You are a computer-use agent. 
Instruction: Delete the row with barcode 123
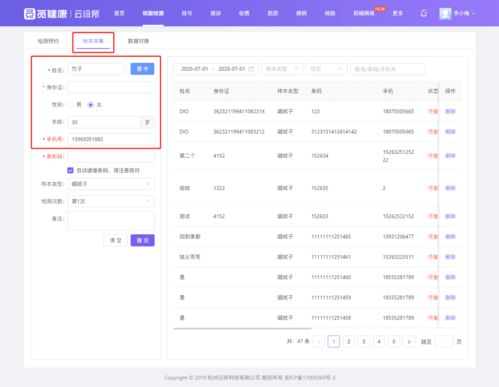tap(450, 111)
